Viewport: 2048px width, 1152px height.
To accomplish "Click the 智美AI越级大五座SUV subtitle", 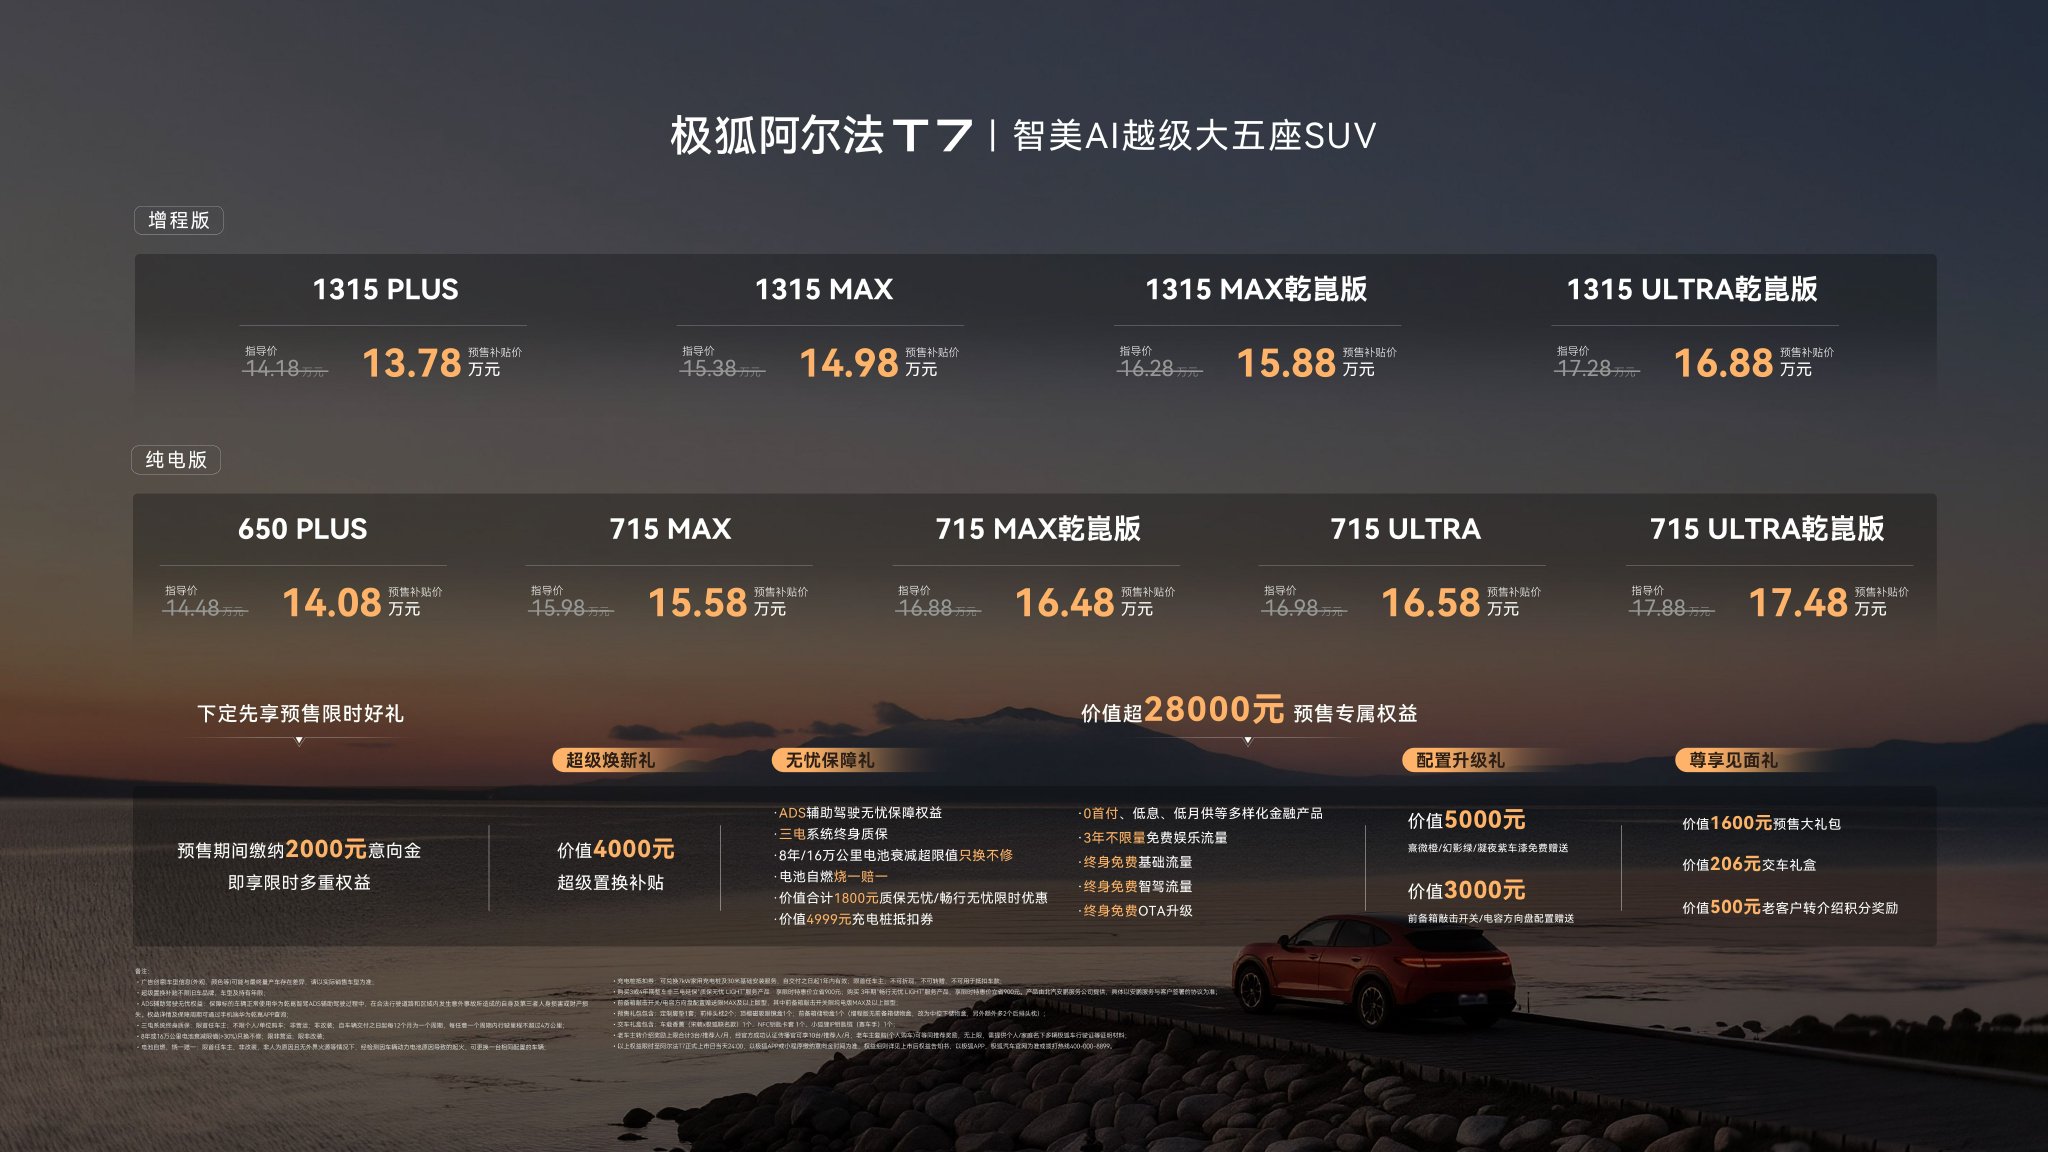I will pos(1194,136).
